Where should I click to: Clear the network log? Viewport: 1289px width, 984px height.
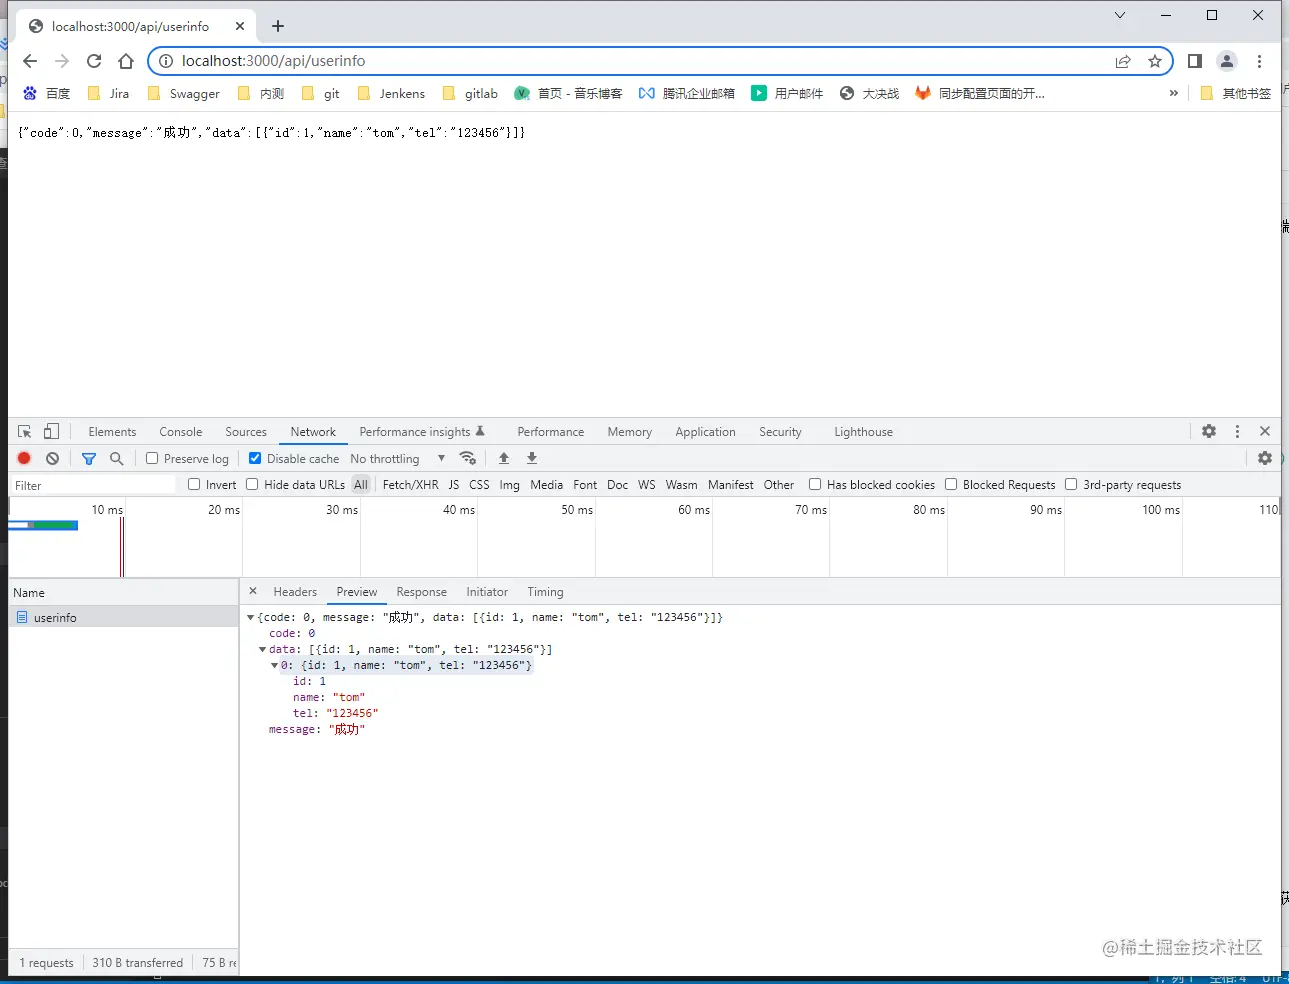coord(52,458)
